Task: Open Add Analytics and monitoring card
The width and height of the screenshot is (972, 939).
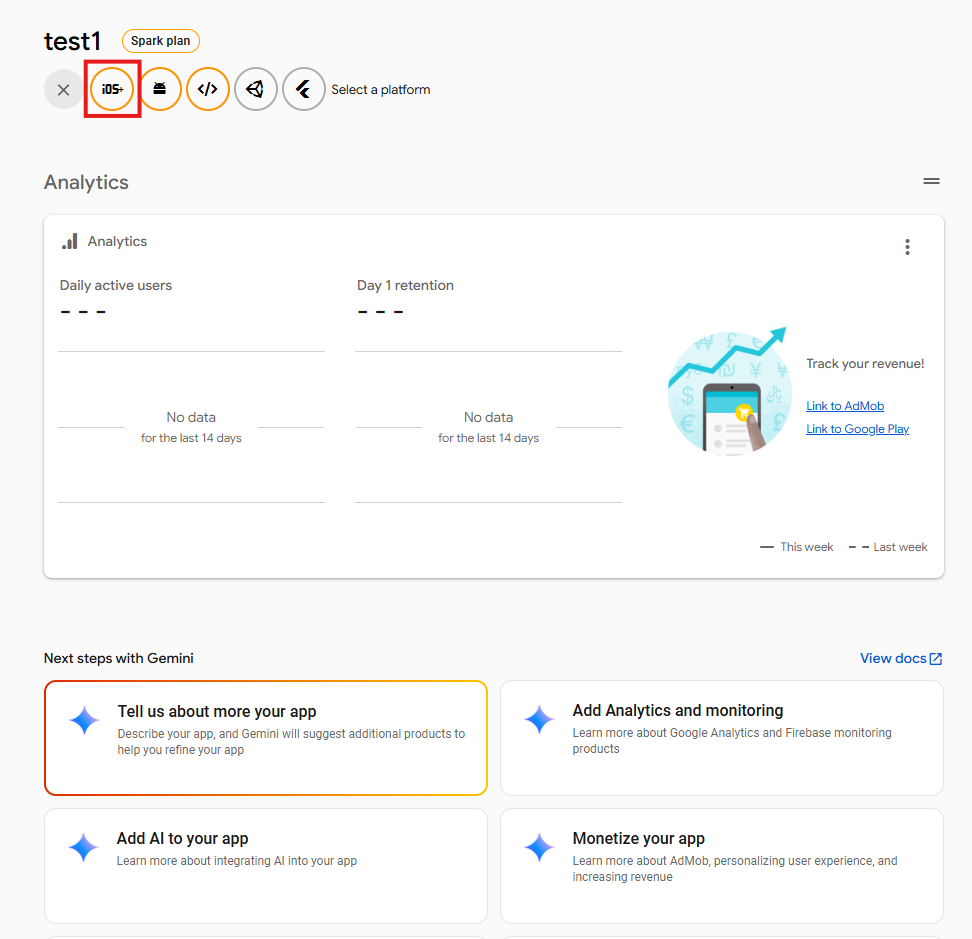Action: 721,738
